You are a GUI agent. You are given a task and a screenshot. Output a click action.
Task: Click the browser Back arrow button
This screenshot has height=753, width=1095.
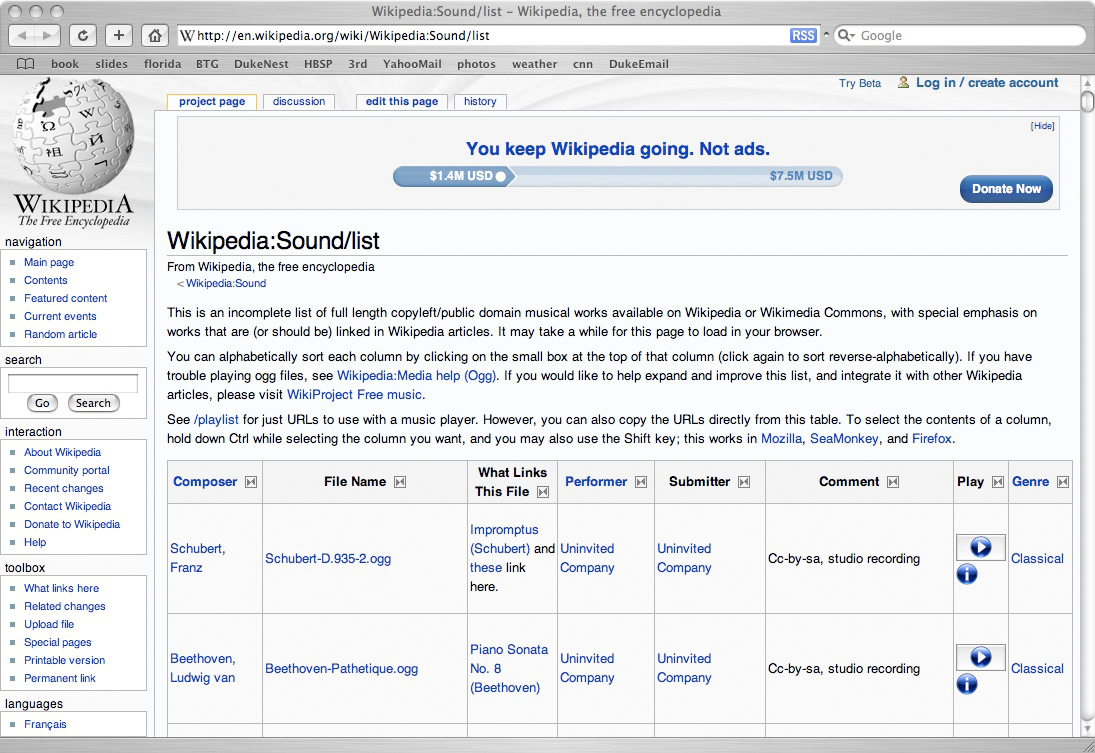coord(21,35)
